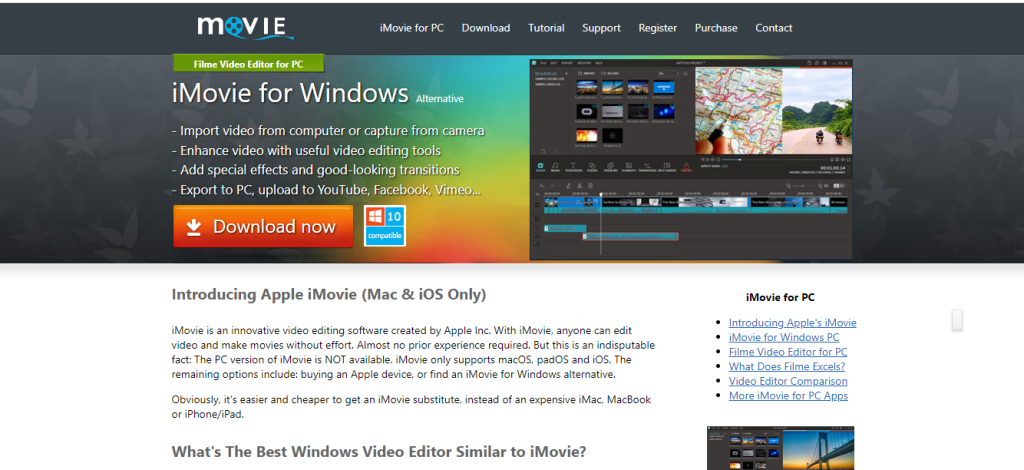The height and width of the screenshot is (470, 1024).
Task: Click the red Export icon in Filme screenshot
Action: [x=686, y=167]
